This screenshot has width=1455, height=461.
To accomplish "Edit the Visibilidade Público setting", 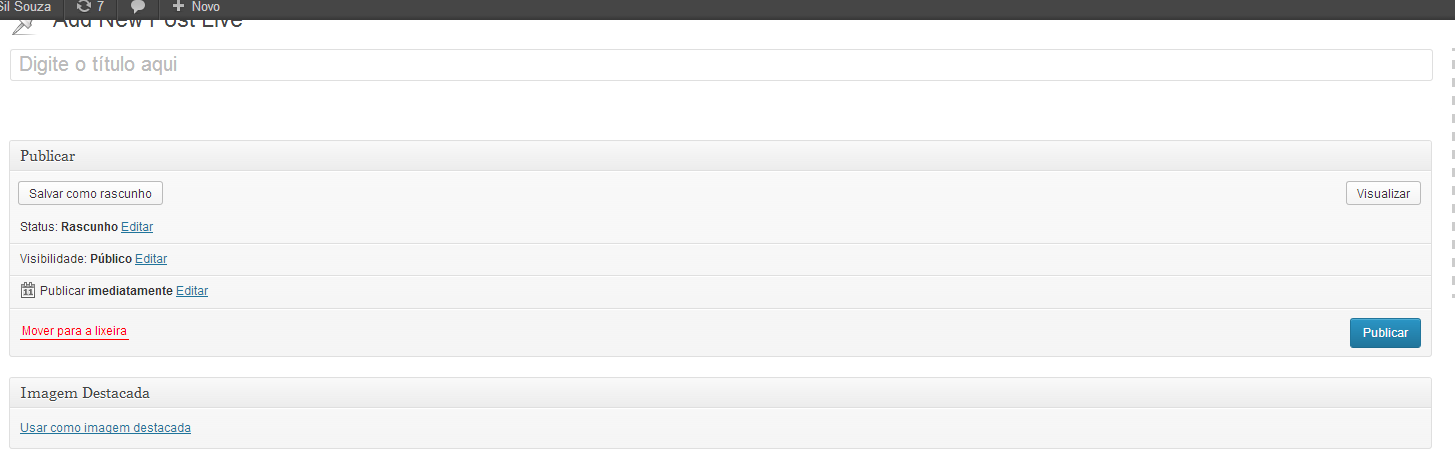I will (x=151, y=259).
